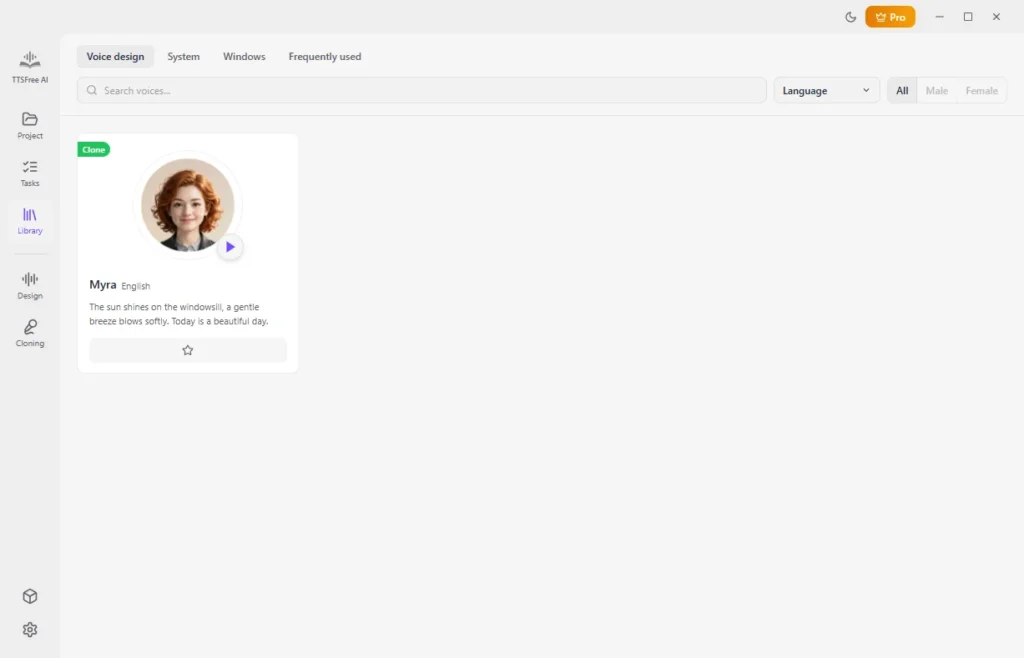Favorite Myra voice with star button
This screenshot has height=658, width=1024.
(187, 350)
